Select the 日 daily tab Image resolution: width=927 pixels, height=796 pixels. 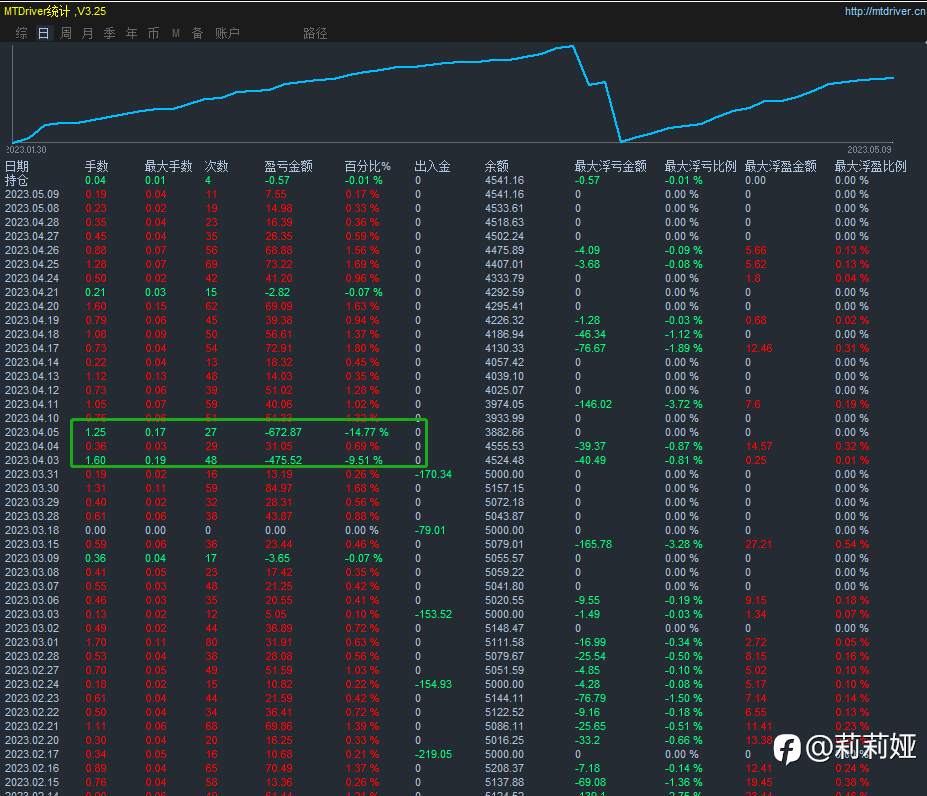click(x=43, y=33)
